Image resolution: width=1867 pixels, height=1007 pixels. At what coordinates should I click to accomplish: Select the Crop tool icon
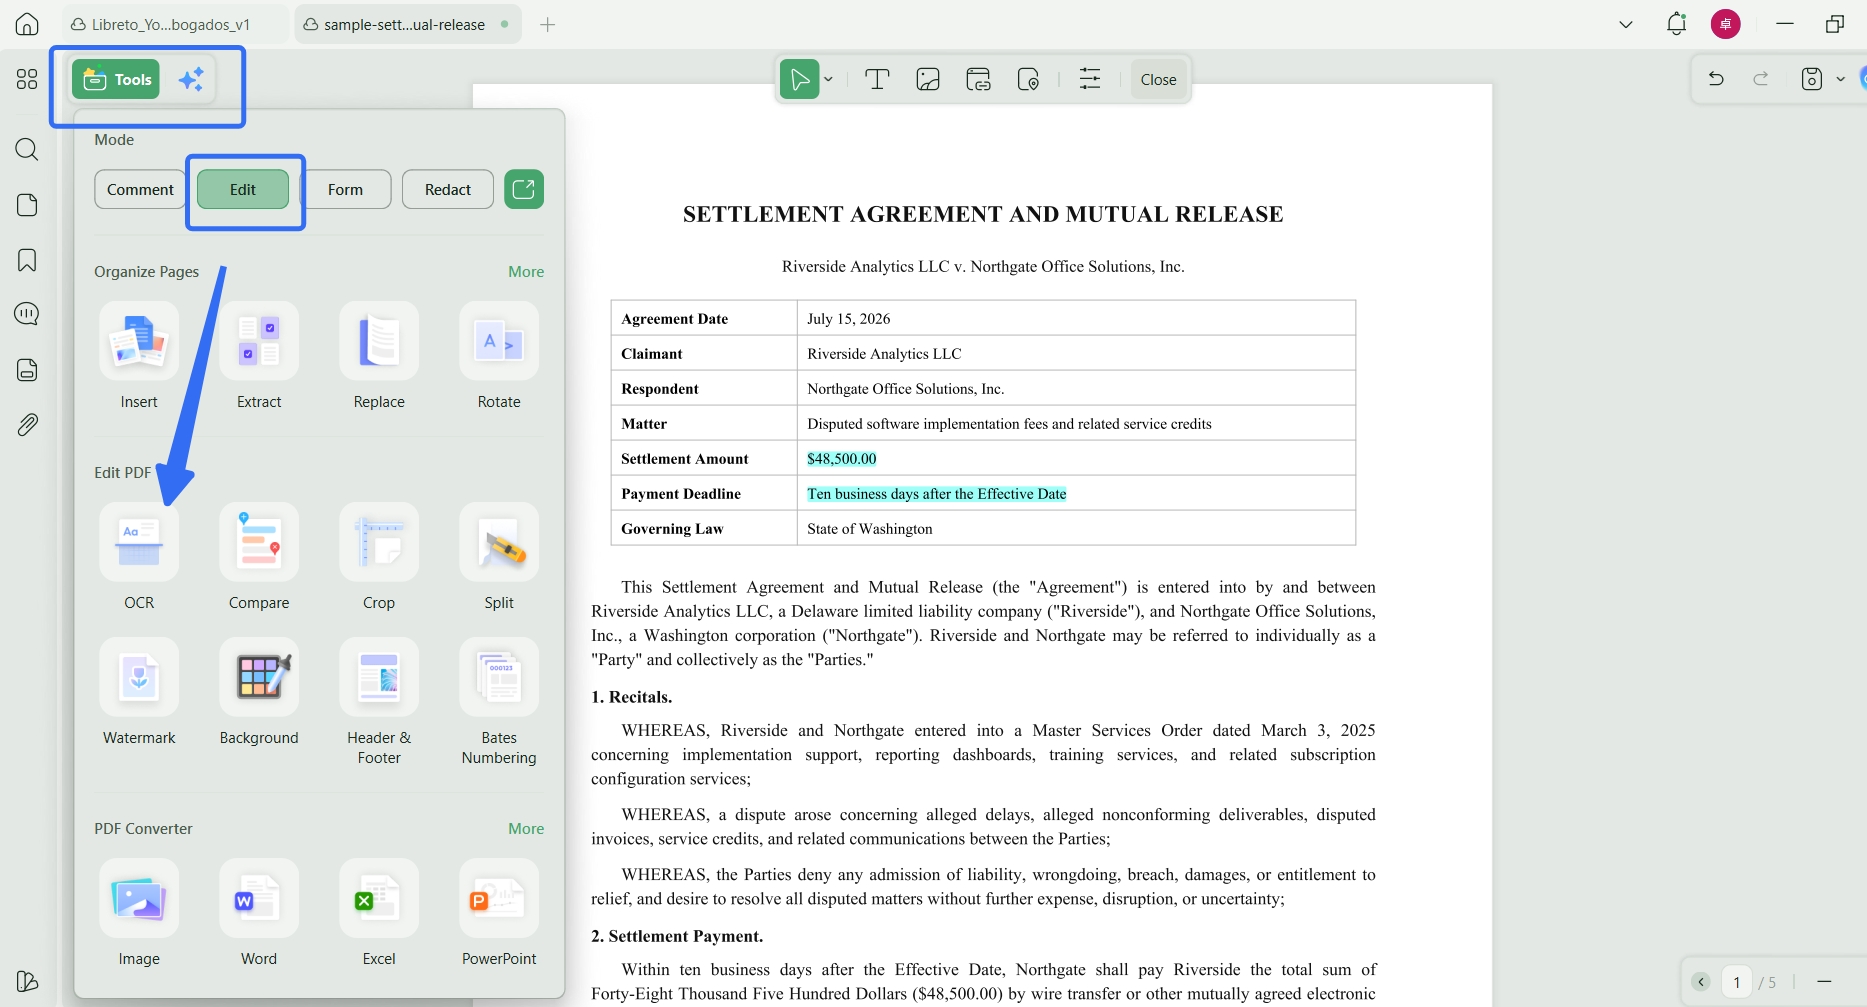point(379,542)
